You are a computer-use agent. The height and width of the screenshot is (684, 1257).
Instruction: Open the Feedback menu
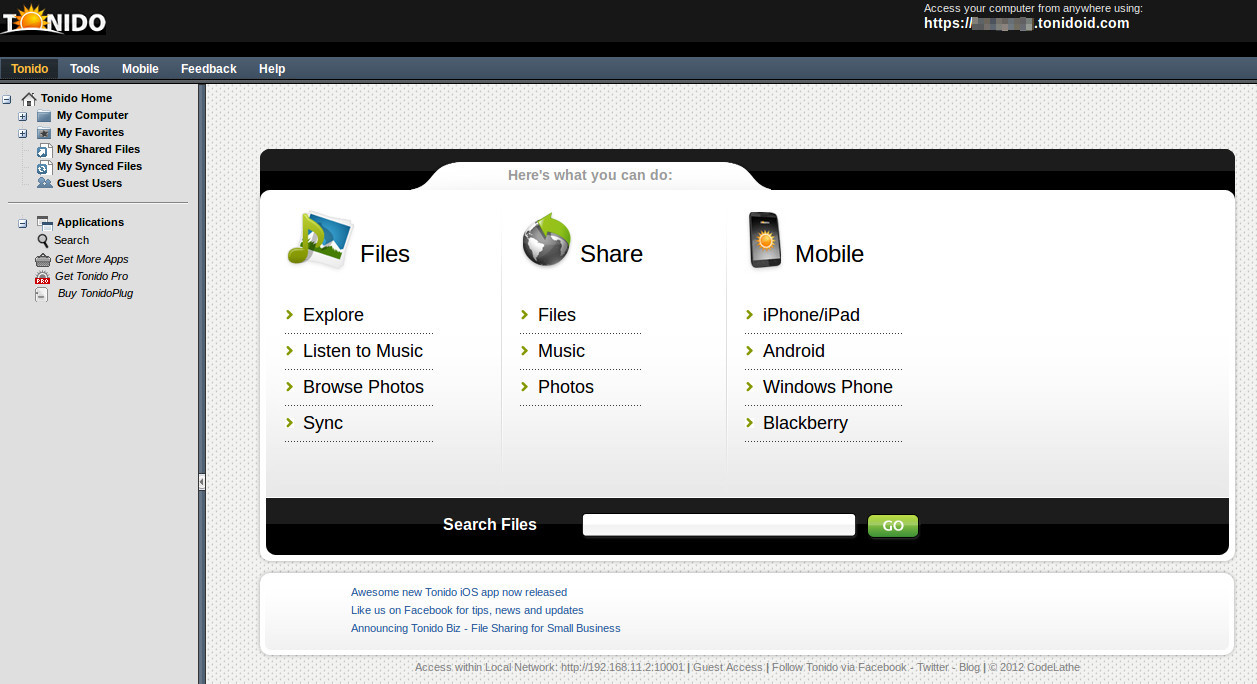pyautogui.click(x=209, y=69)
